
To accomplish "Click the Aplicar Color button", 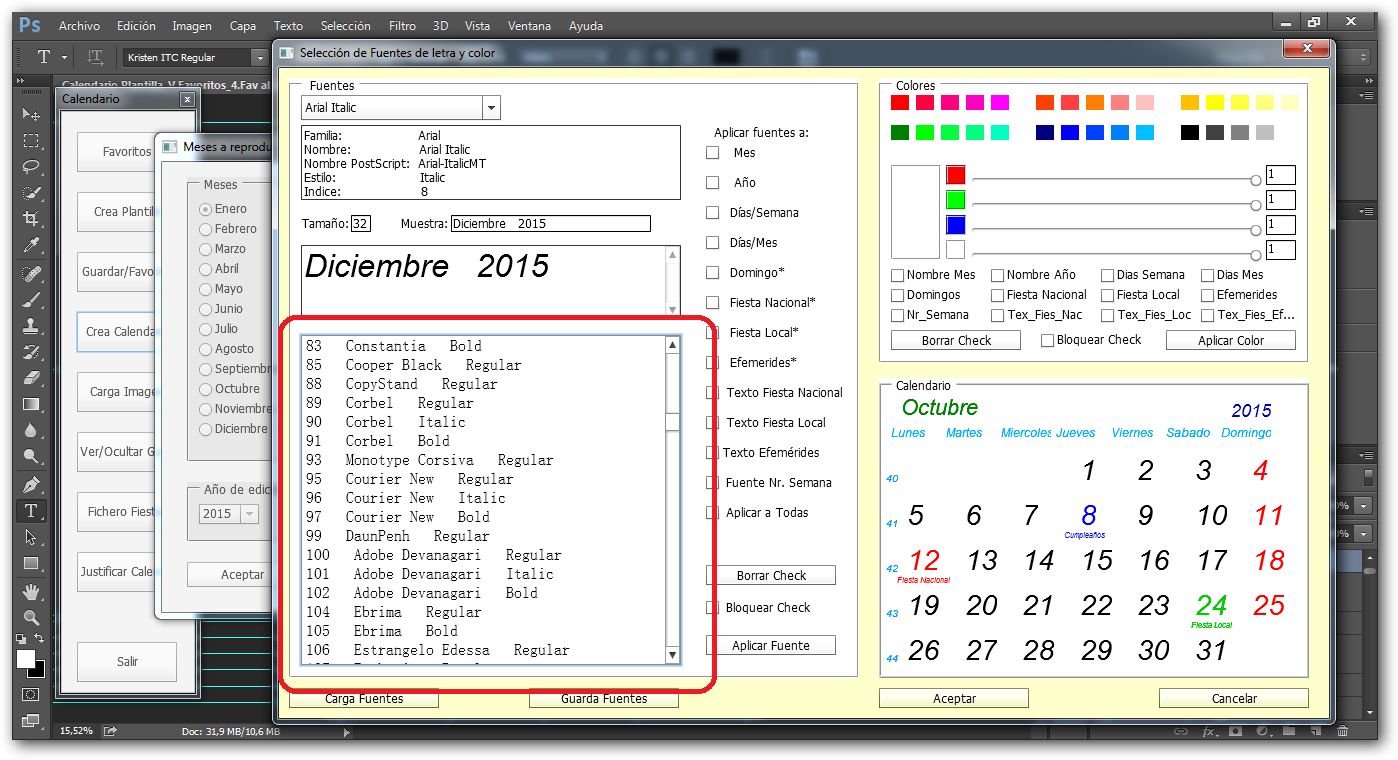I will coord(1231,340).
